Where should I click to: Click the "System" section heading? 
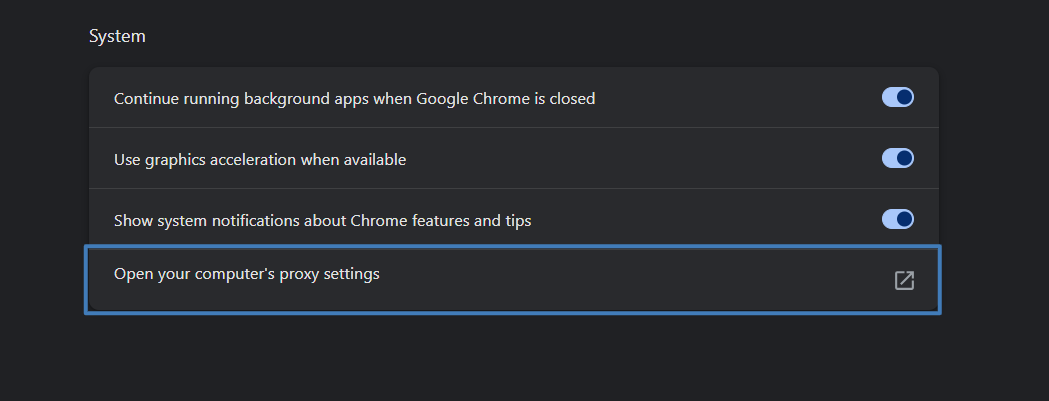[117, 36]
